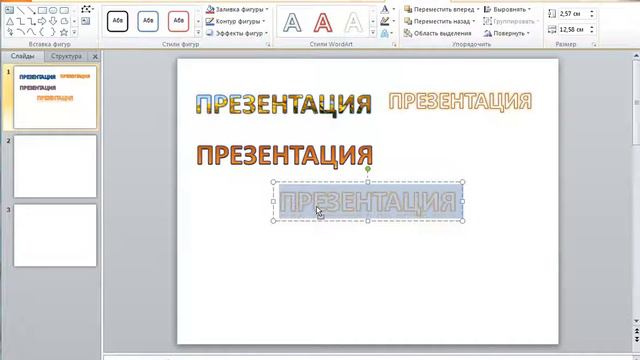This screenshot has width=640, height=360.
Task: Click the vertical scrollbar down arrow
Action: [x=636, y=322]
